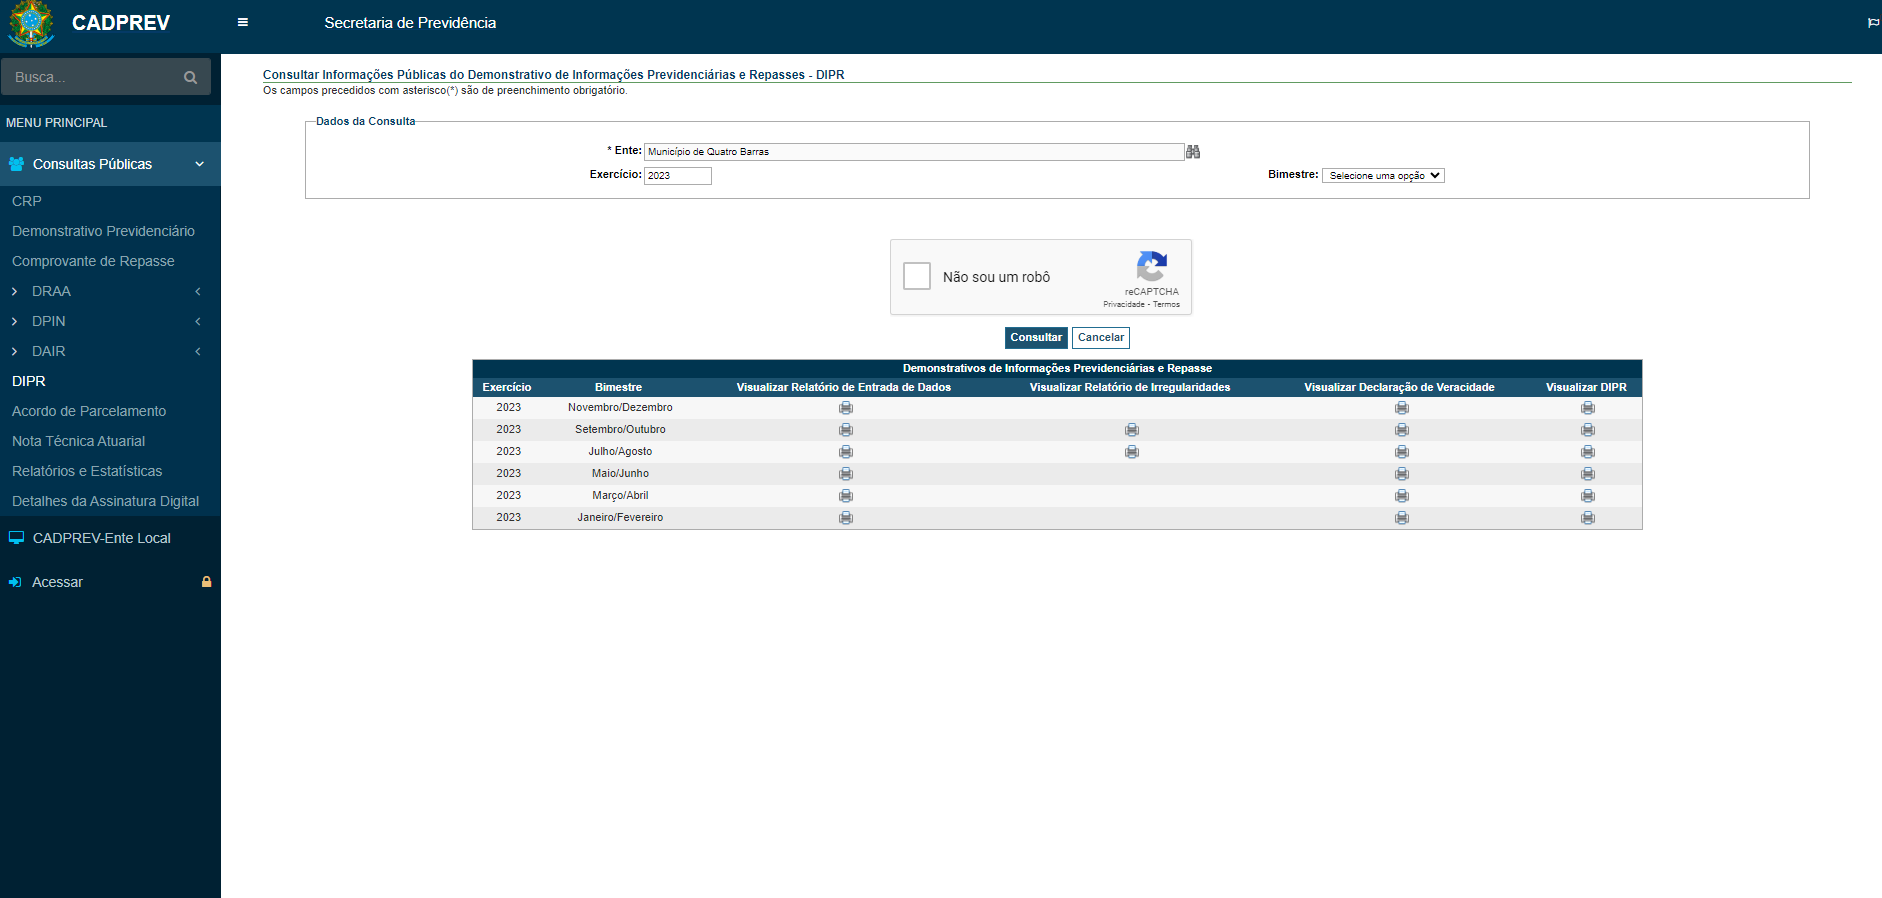Screen dimensions: 1882x898
Task: Expand the DRAA submenu
Action: pyautogui.click(x=52, y=291)
